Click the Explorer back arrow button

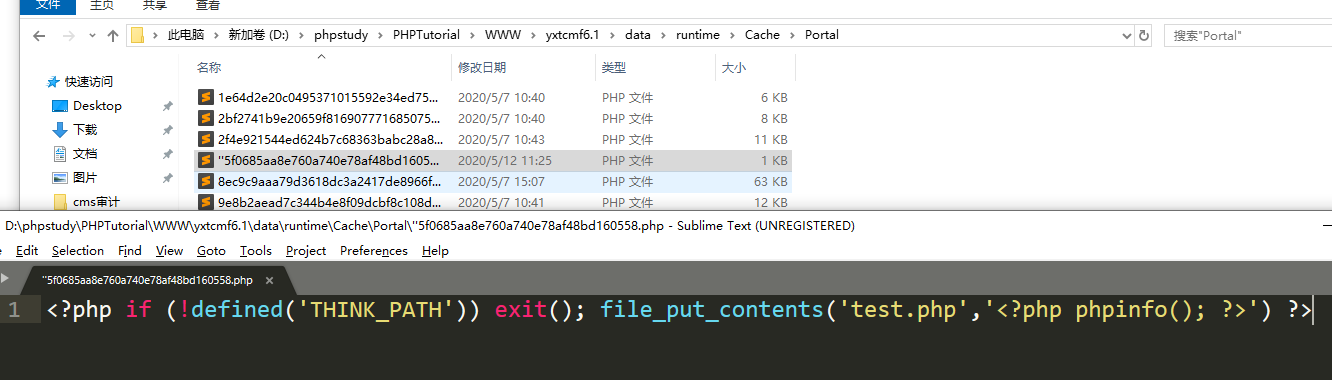point(38,35)
